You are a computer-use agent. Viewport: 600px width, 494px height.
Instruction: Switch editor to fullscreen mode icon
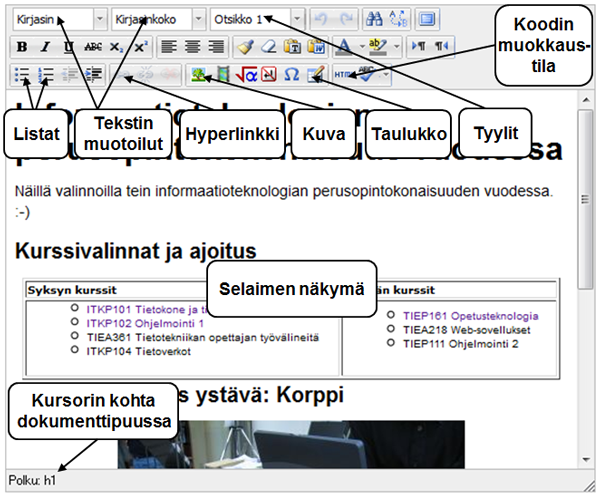[x=427, y=19]
